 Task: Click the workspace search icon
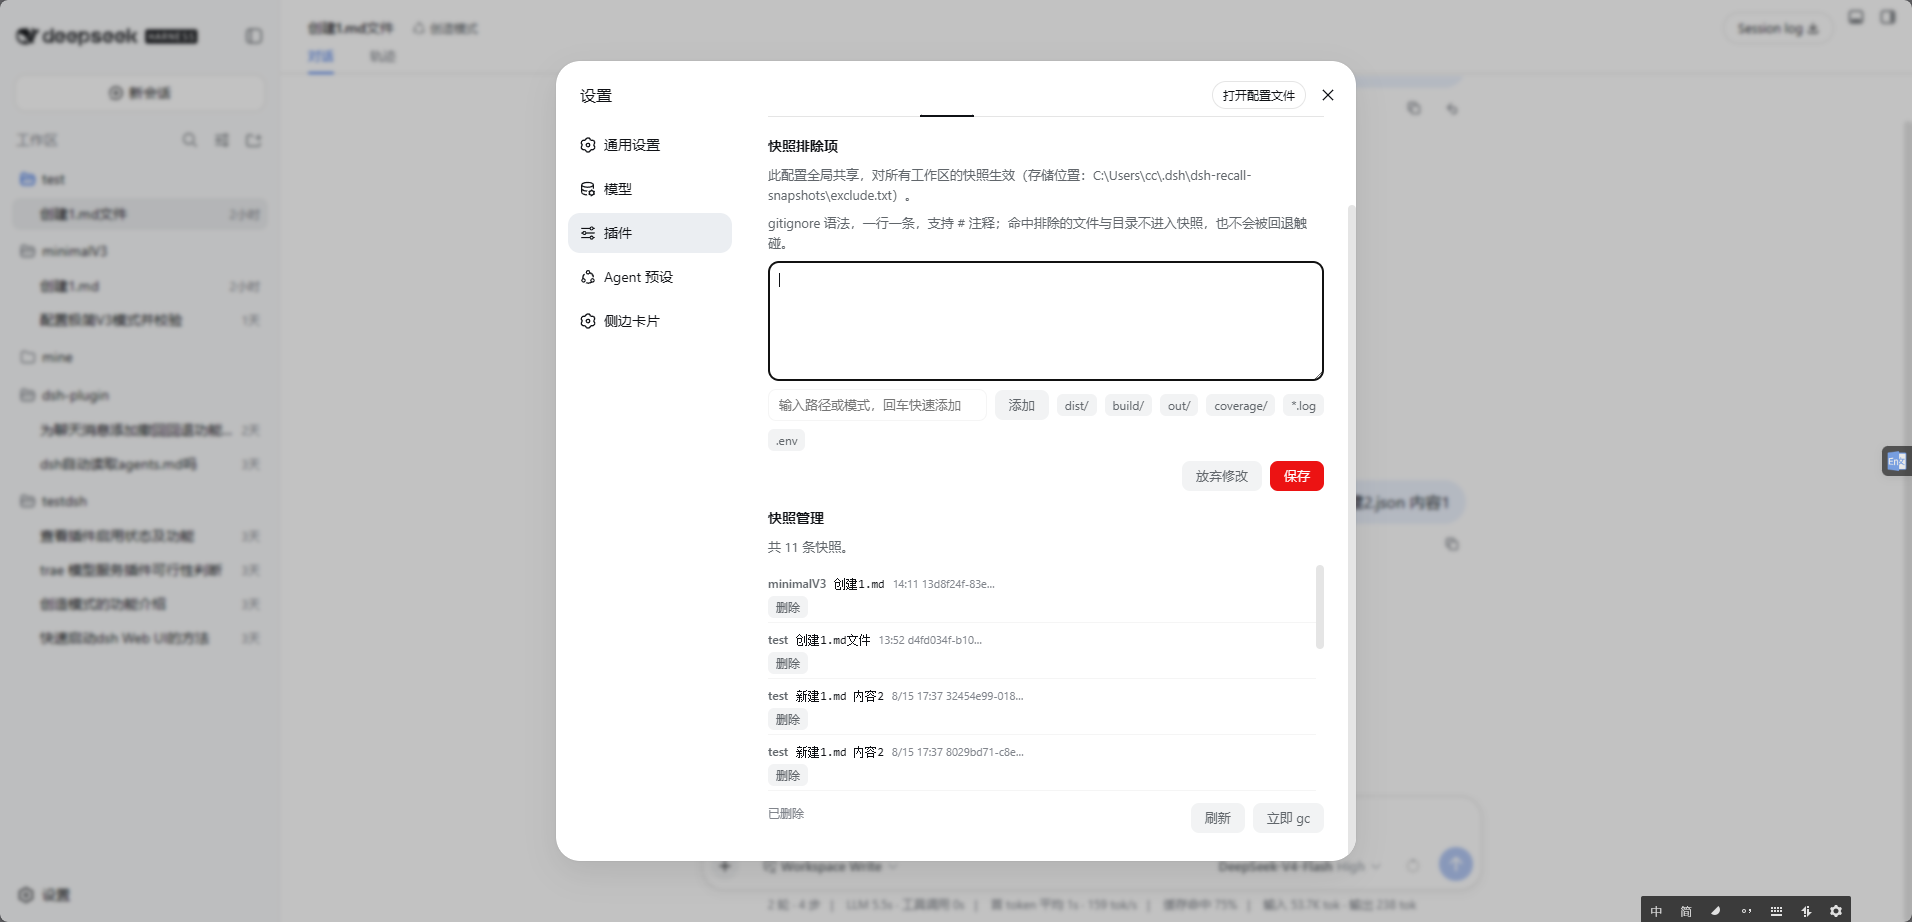click(x=189, y=140)
